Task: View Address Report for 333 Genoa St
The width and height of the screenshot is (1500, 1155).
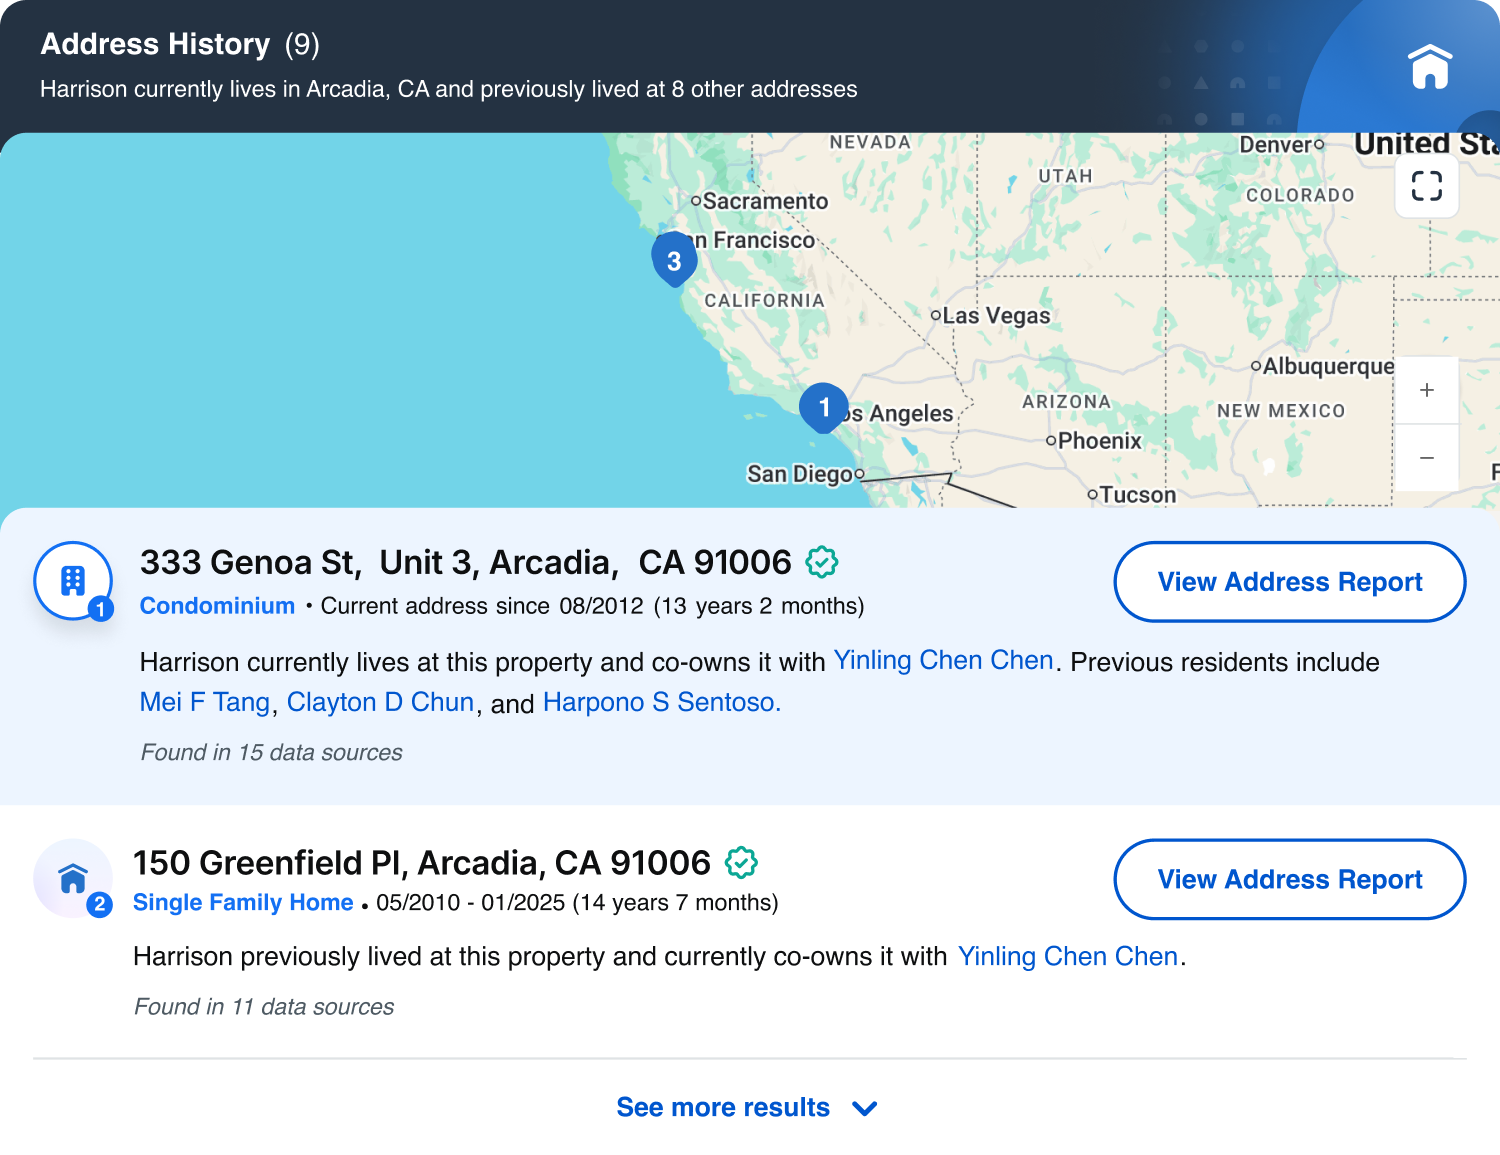Action: point(1289,582)
